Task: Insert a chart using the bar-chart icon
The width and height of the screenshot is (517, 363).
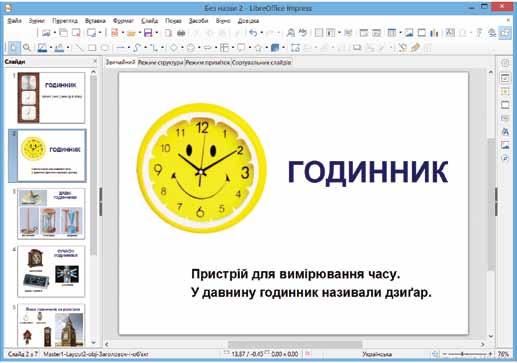Action: coord(434,33)
